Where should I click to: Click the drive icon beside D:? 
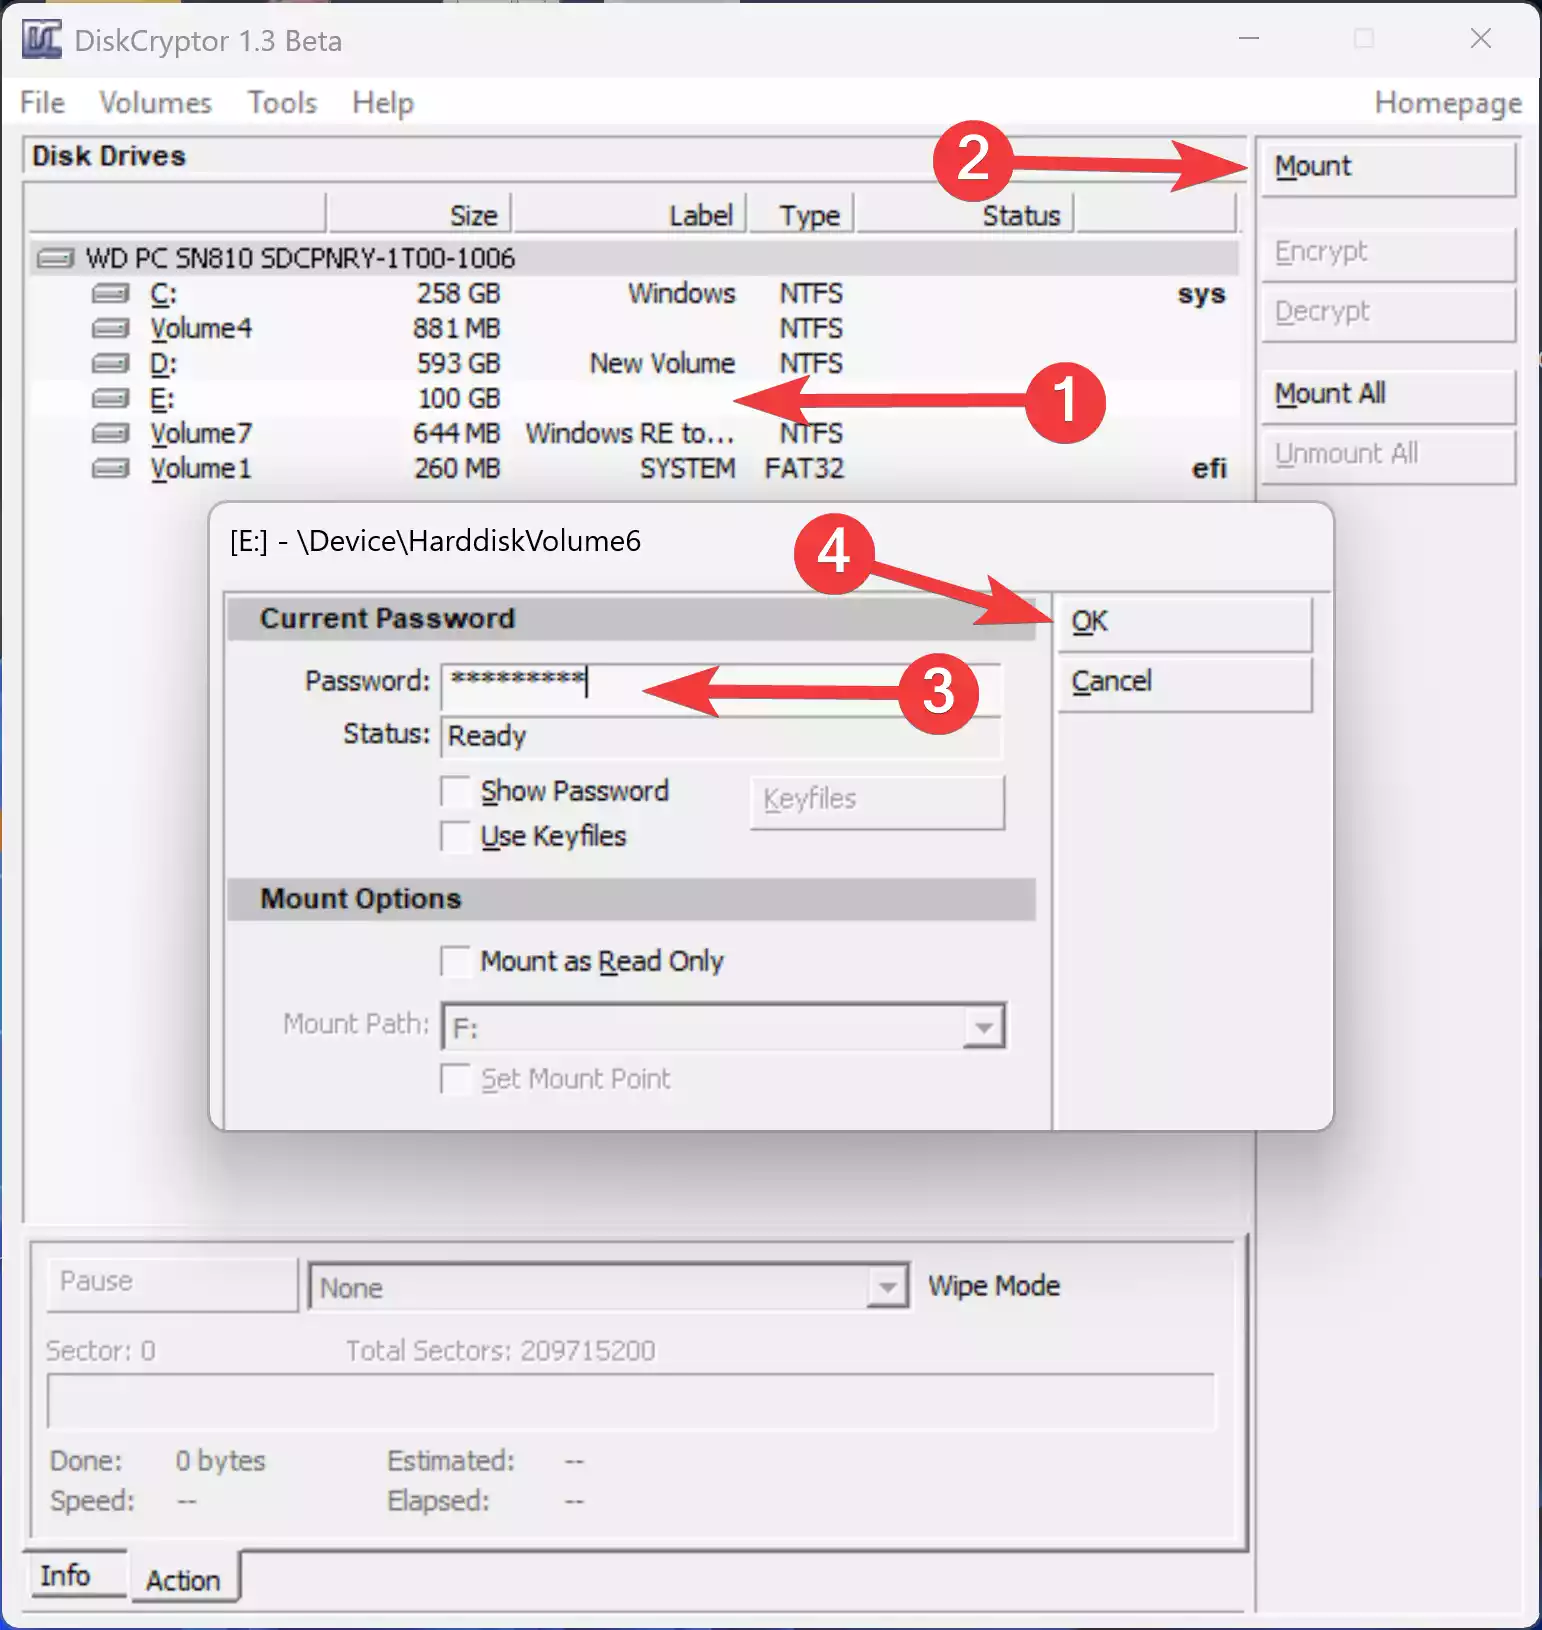point(110,364)
